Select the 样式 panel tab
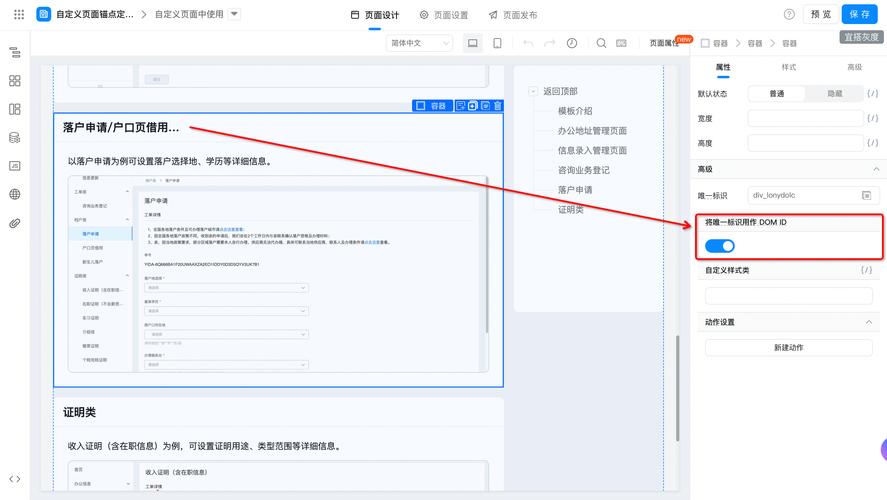Screen dimensions: 887x500 [x=789, y=67]
